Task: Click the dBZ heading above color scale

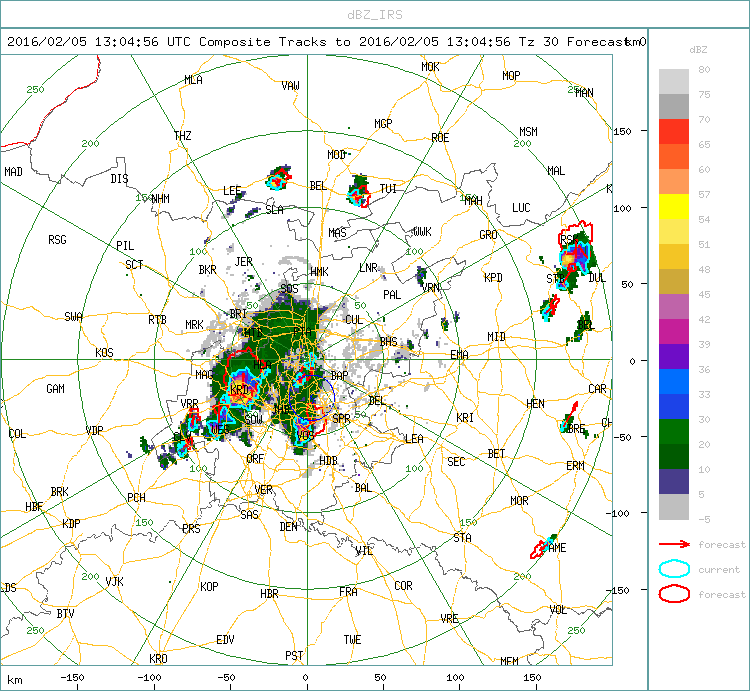Action: pyautogui.click(x=698, y=50)
